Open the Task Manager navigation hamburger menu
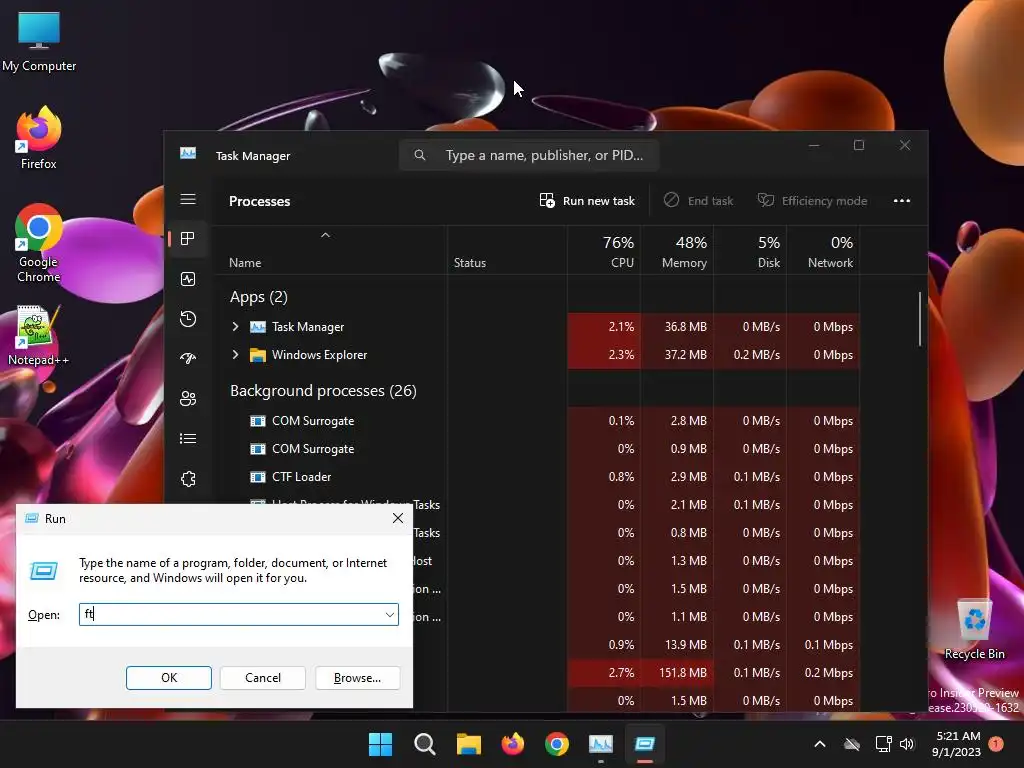Image resolution: width=1024 pixels, height=768 pixels. point(188,199)
